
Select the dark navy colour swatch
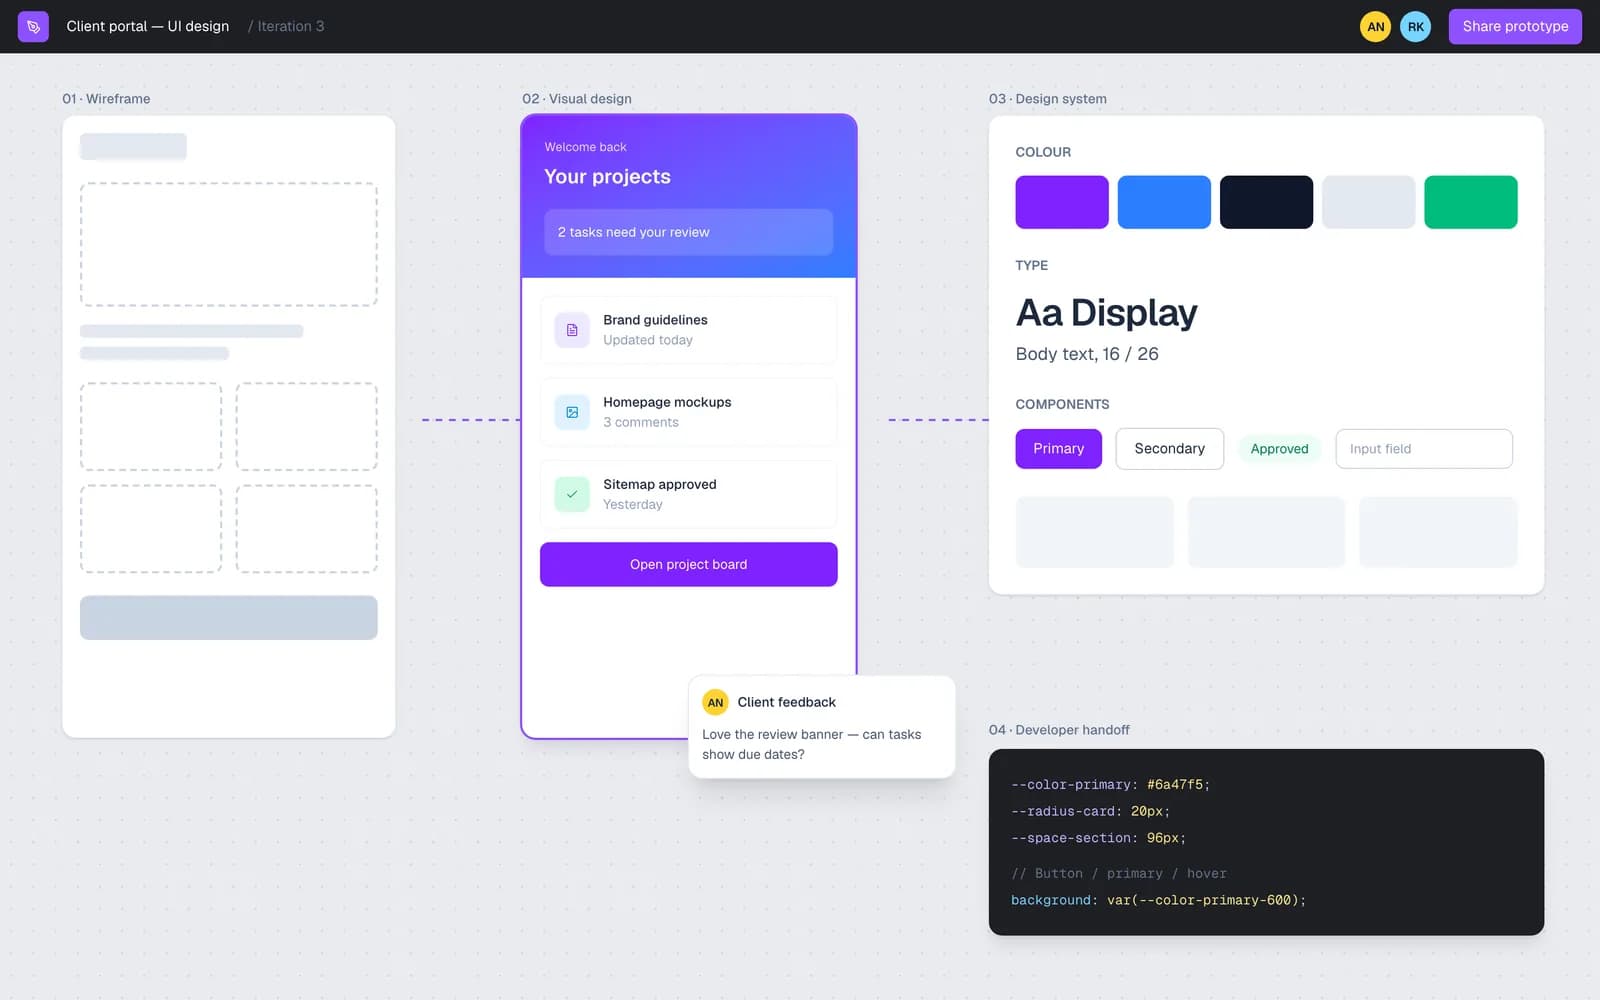[1266, 202]
